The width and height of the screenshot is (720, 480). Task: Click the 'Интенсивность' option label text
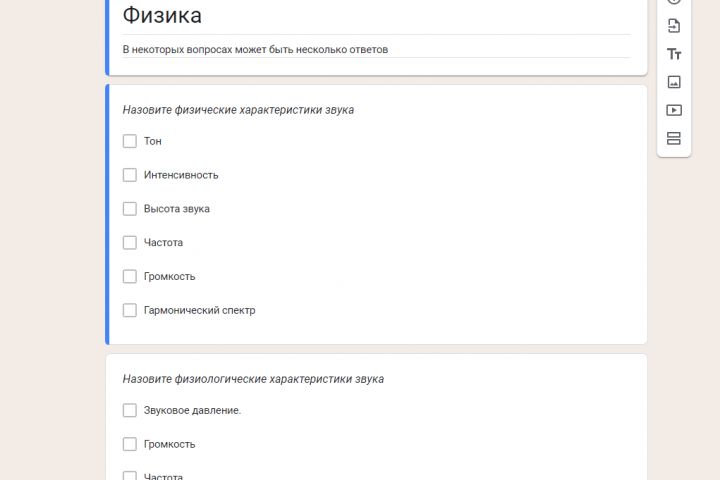[x=181, y=175]
